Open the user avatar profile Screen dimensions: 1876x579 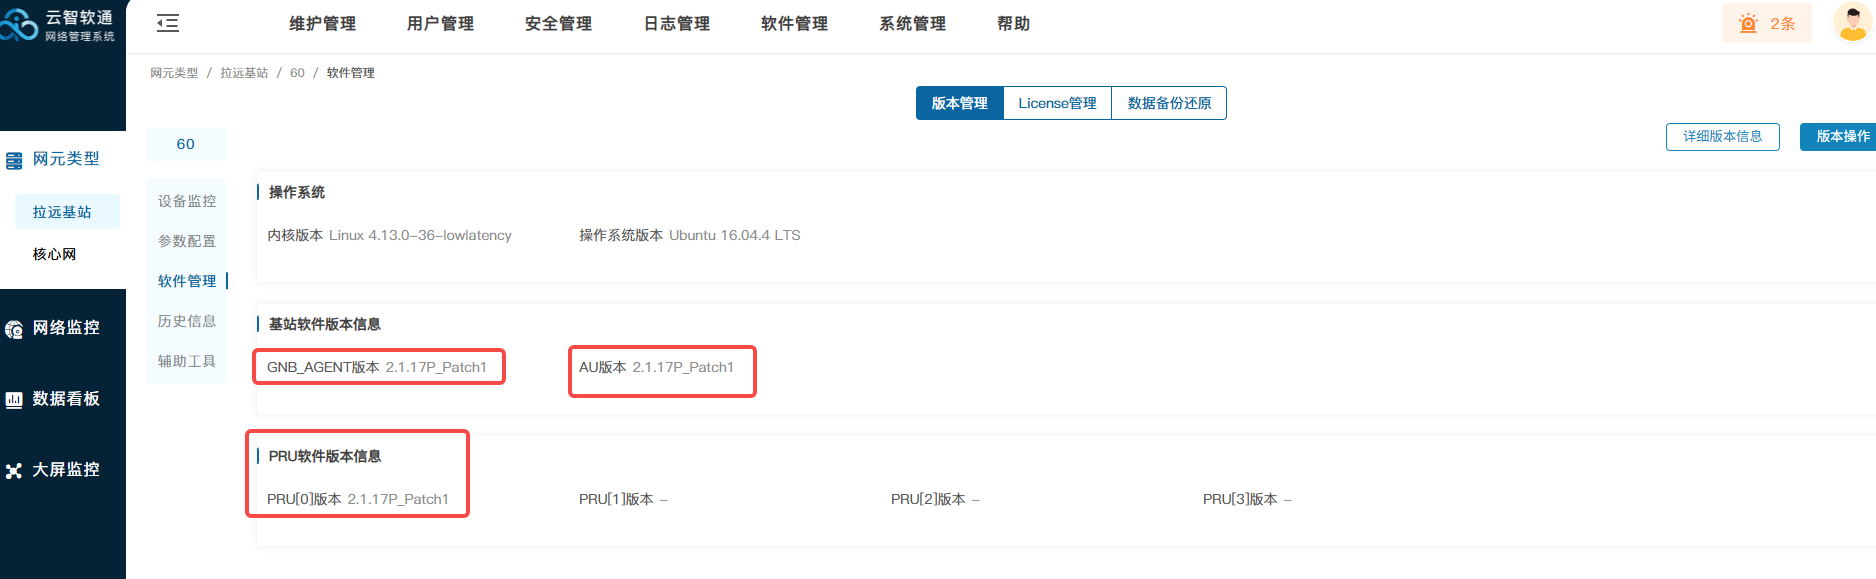[x=1853, y=22]
